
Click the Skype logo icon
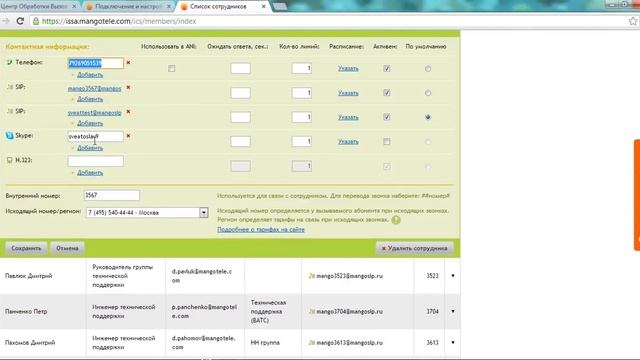pos(9,136)
